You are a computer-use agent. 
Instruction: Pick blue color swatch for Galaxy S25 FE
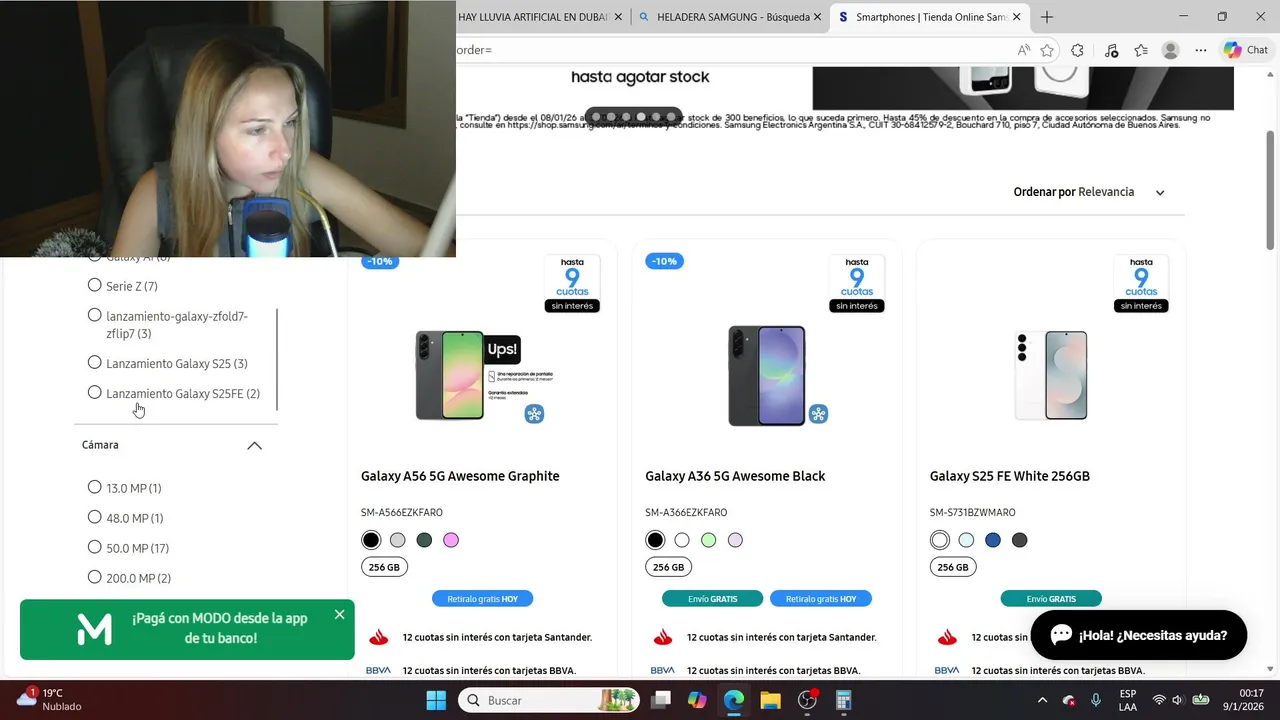pos(993,540)
